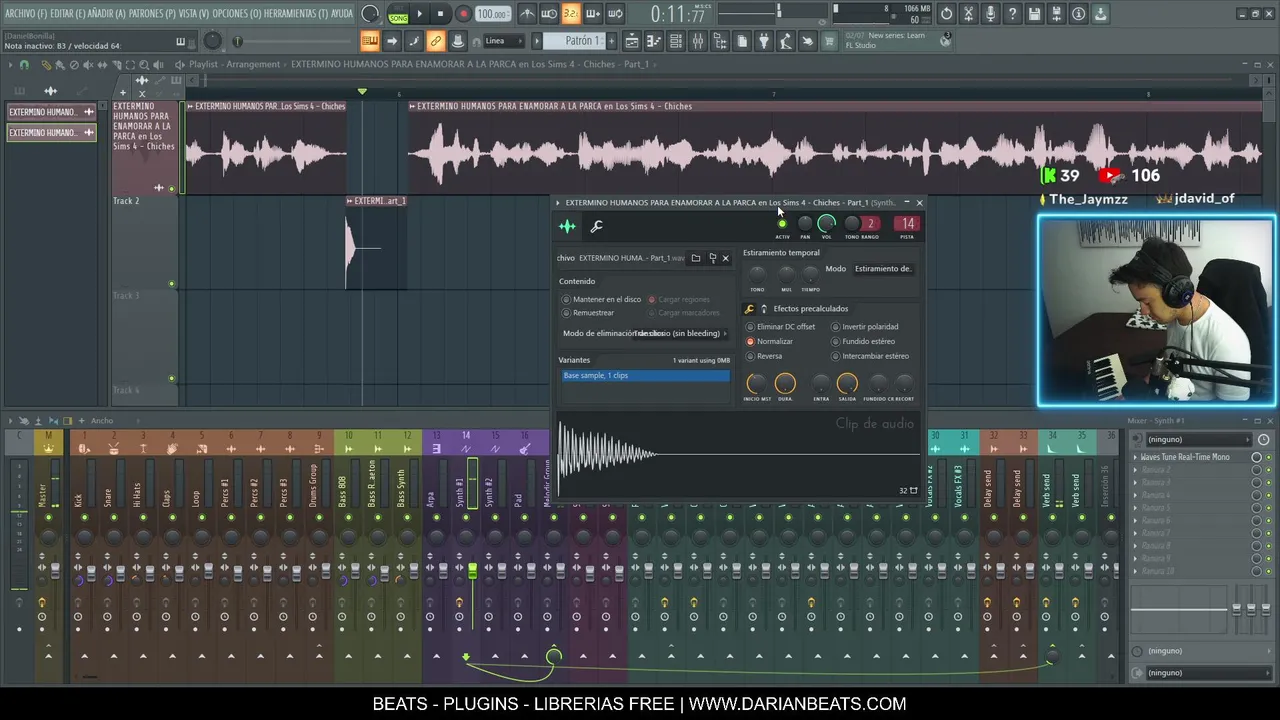This screenshot has width=1280, height=720.
Task: Start playback with the Play button
Action: pyautogui.click(x=419, y=14)
